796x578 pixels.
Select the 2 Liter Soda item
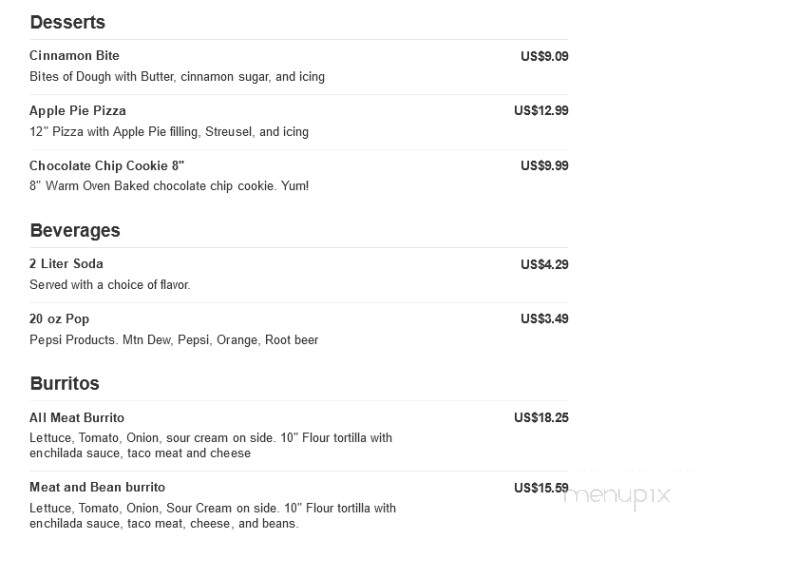click(x=66, y=264)
